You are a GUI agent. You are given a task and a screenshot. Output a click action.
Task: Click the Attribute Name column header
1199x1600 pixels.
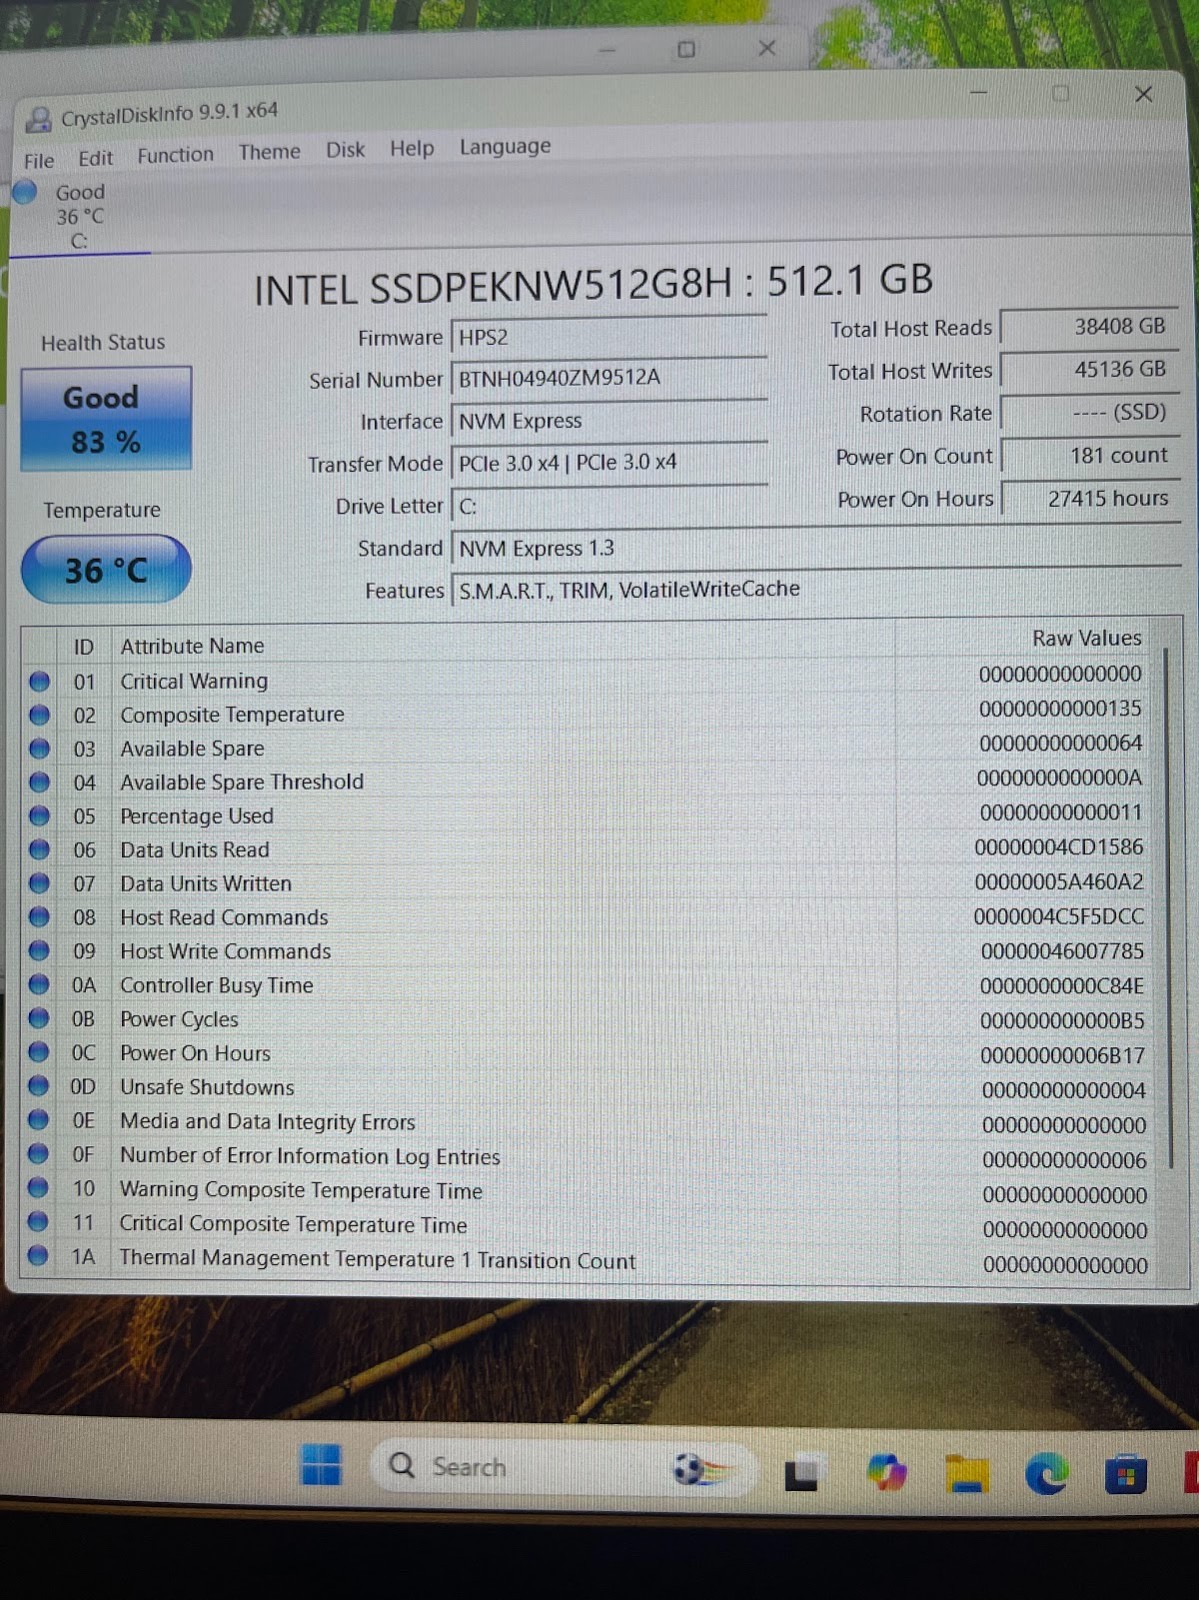pos(192,646)
